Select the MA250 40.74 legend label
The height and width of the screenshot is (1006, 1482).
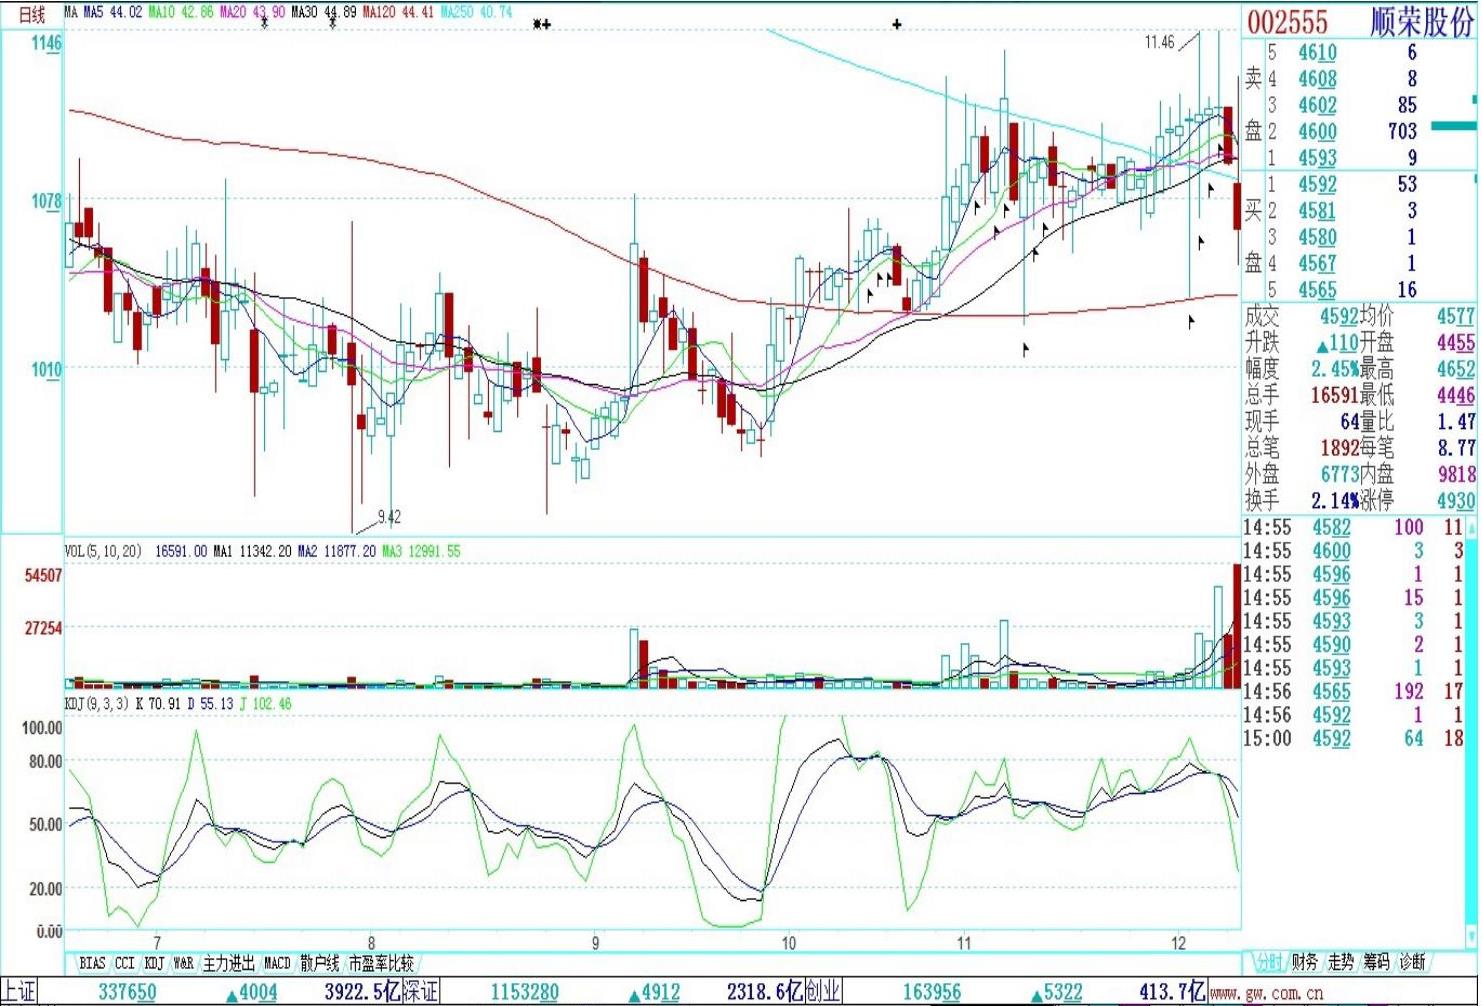(x=476, y=12)
